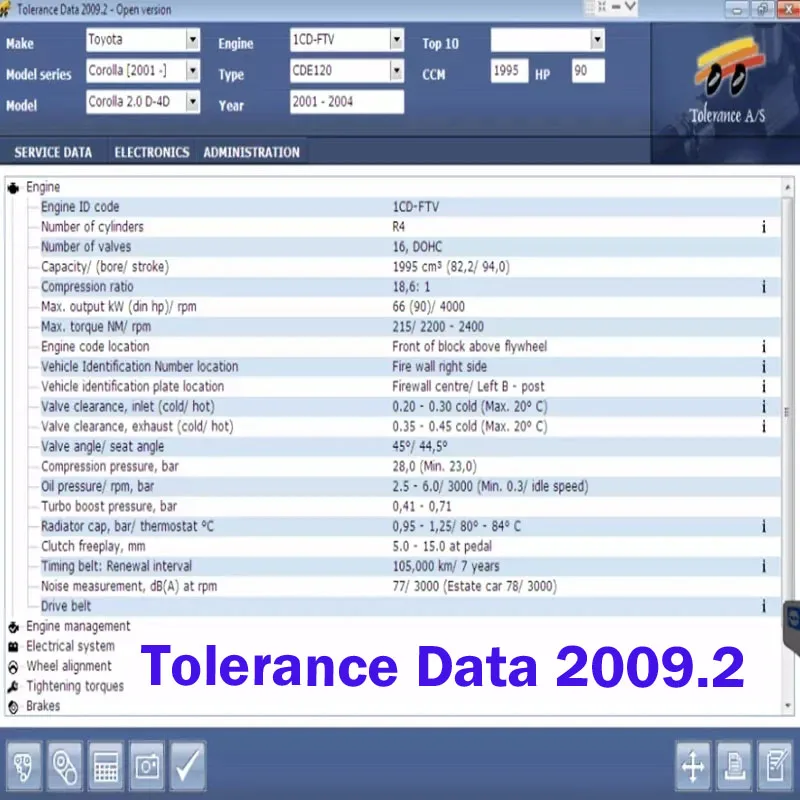800x800 pixels.
Task: Click the notes edit button
Action: [776, 765]
